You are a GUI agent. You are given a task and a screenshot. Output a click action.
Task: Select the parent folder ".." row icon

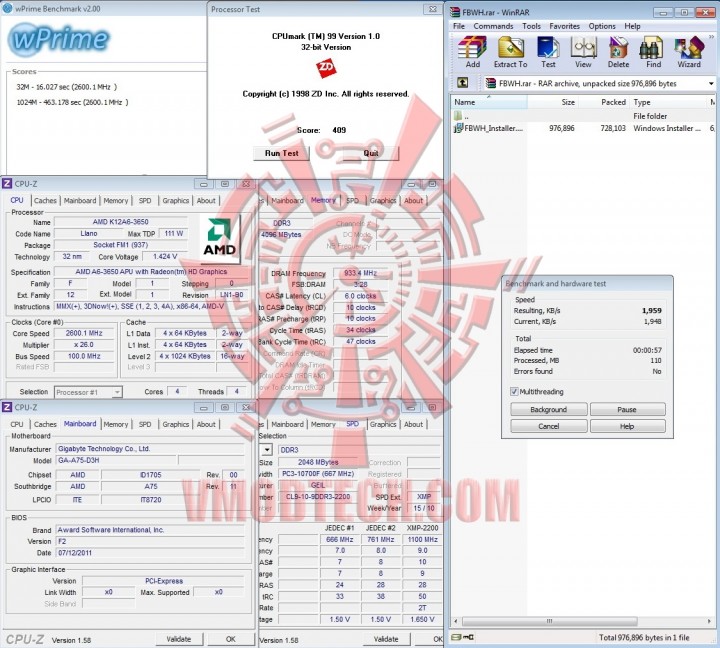[457, 116]
